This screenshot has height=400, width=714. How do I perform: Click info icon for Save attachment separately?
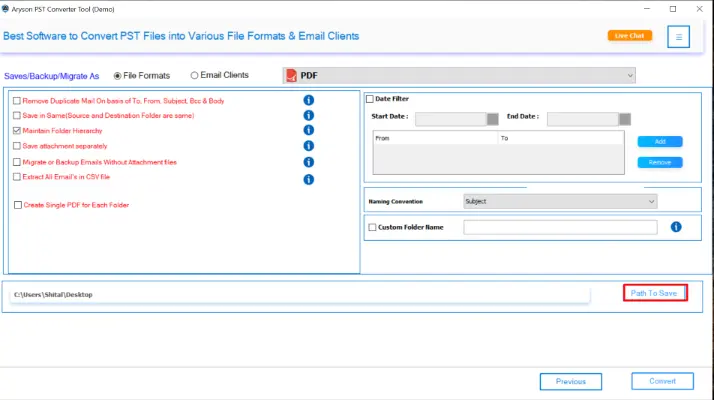pos(308,146)
